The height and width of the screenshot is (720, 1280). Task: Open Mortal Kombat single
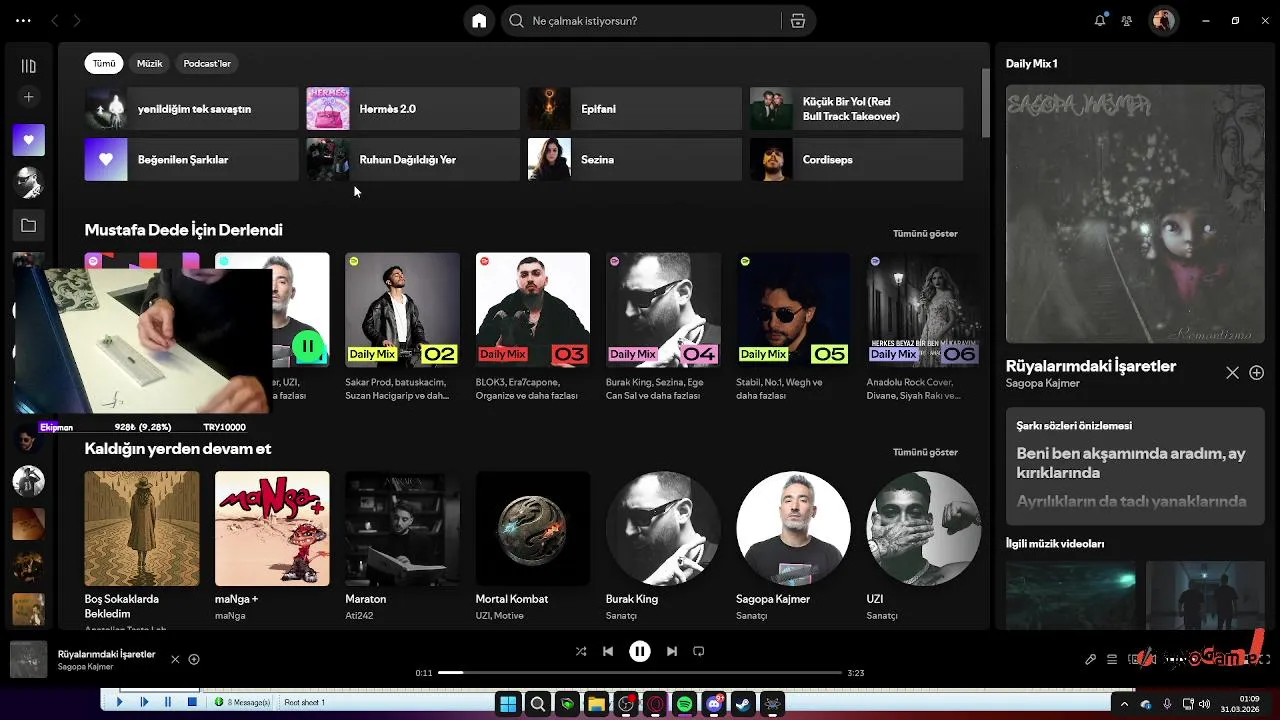(533, 528)
